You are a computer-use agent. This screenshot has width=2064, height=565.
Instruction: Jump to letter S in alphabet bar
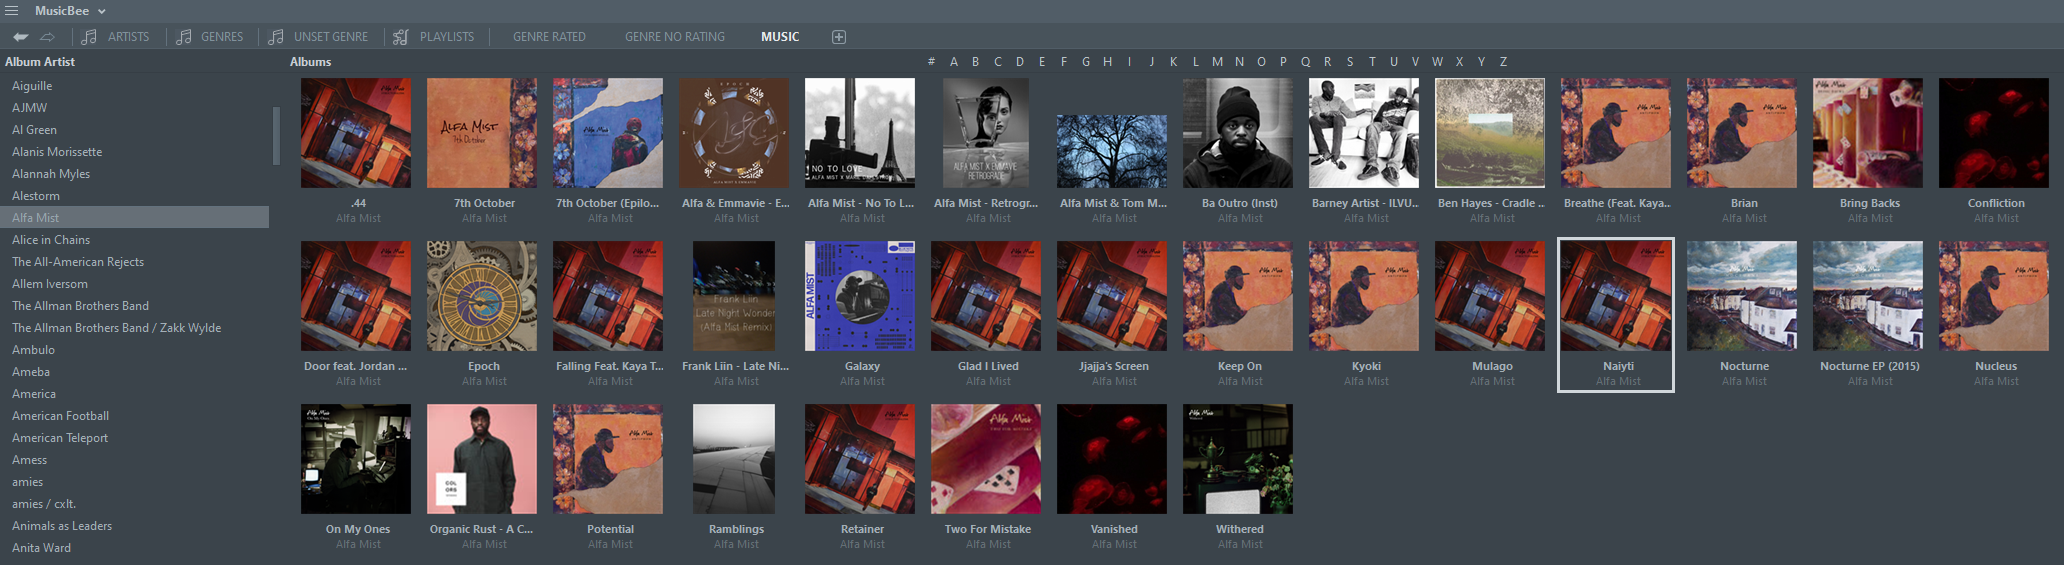[1350, 62]
